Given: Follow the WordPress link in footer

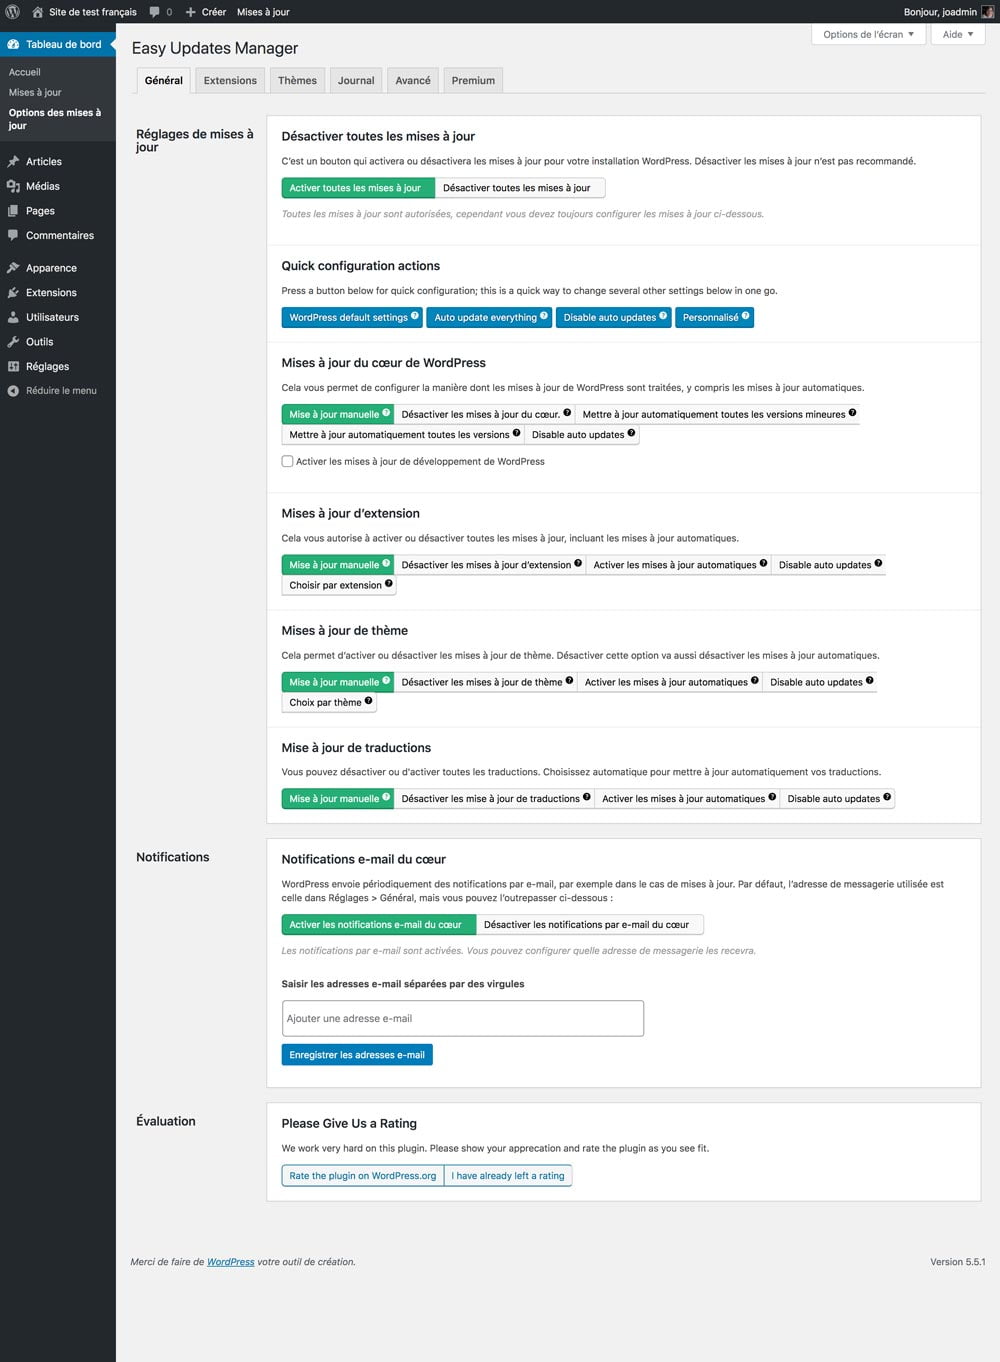Looking at the screenshot, I should coord(230,1262).
